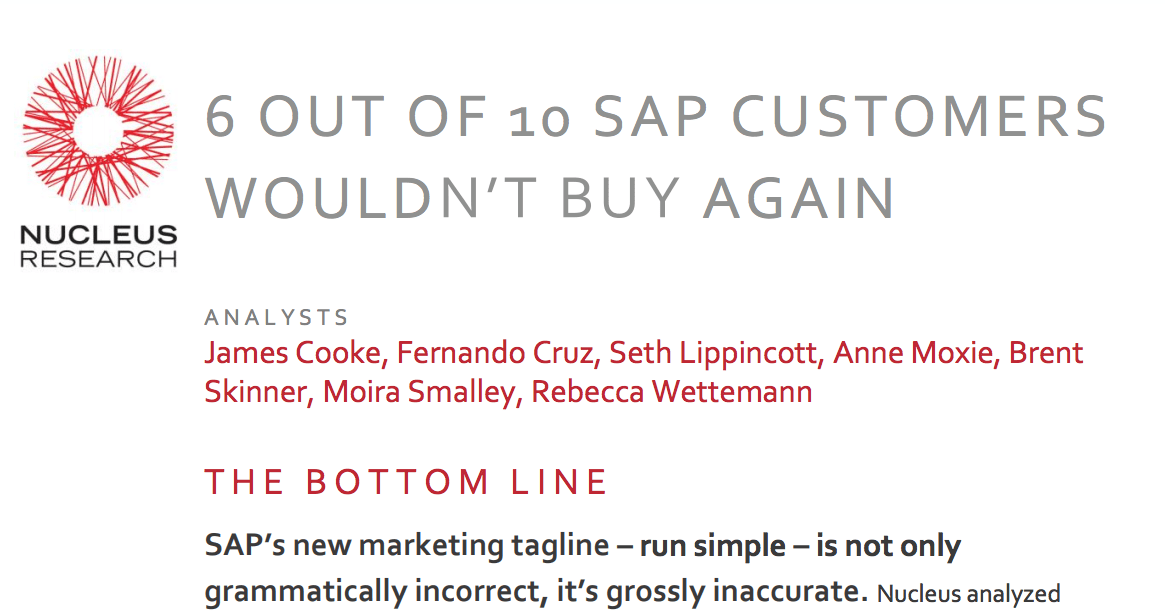The height and width of the screenshot is (616, 1165).
Task: Select Seth Lippincott in the analysts list
Action: (715, 353)
